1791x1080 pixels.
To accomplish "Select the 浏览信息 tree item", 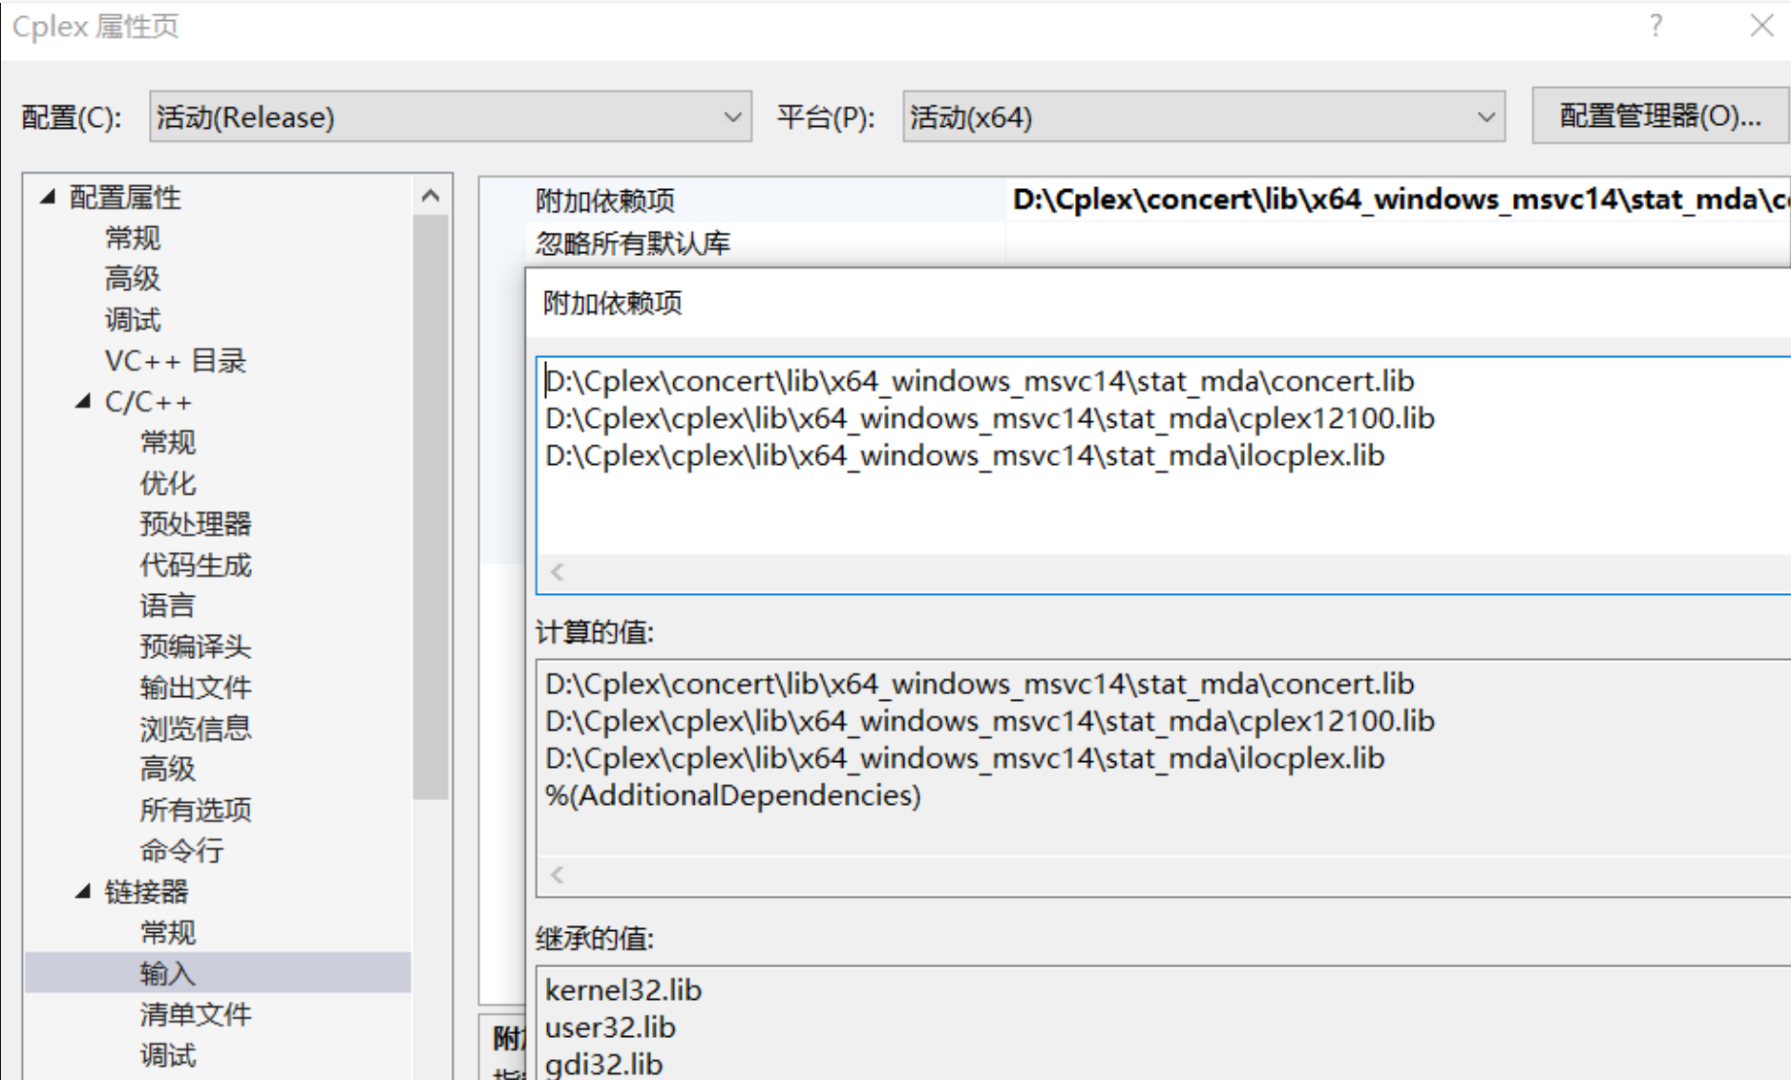I will pyautogui.click(x=196, y=728).
